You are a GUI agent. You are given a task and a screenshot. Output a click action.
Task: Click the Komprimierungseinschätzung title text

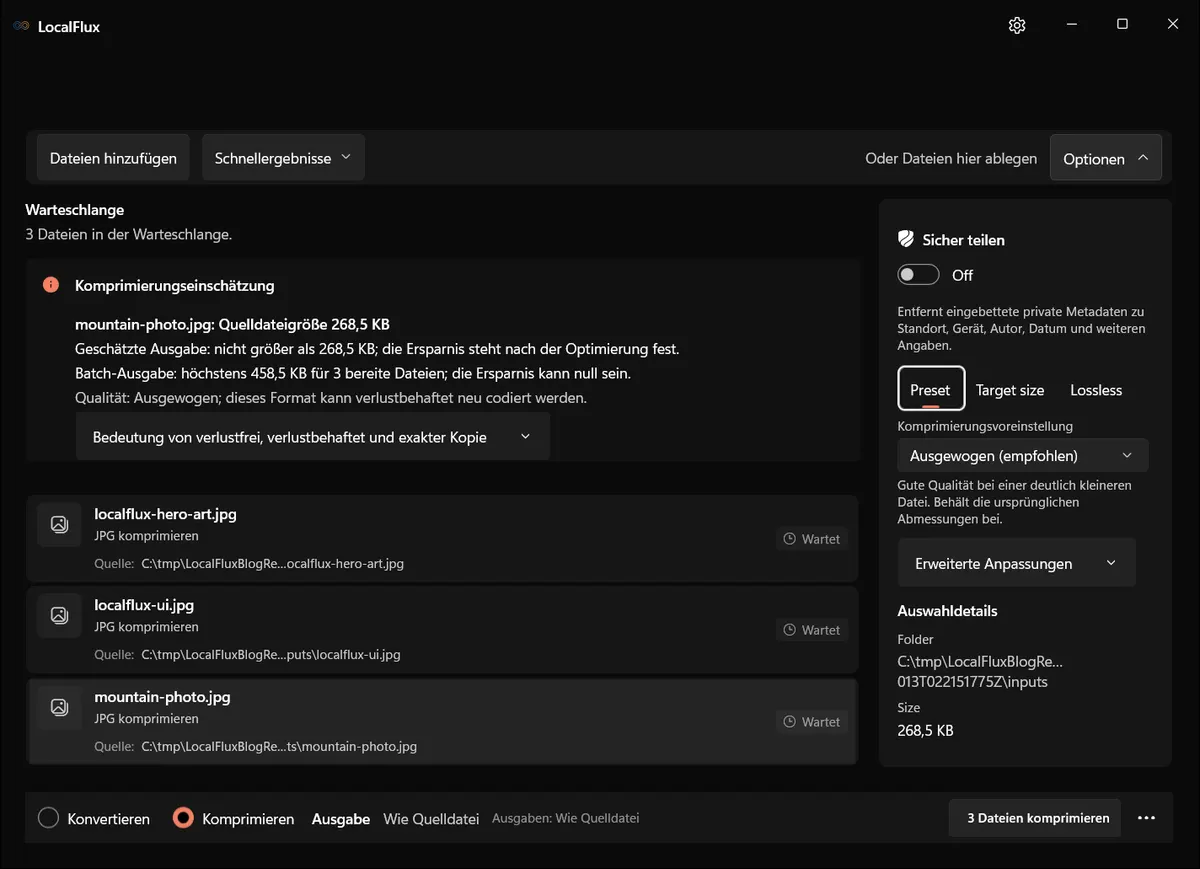point(175,285)
